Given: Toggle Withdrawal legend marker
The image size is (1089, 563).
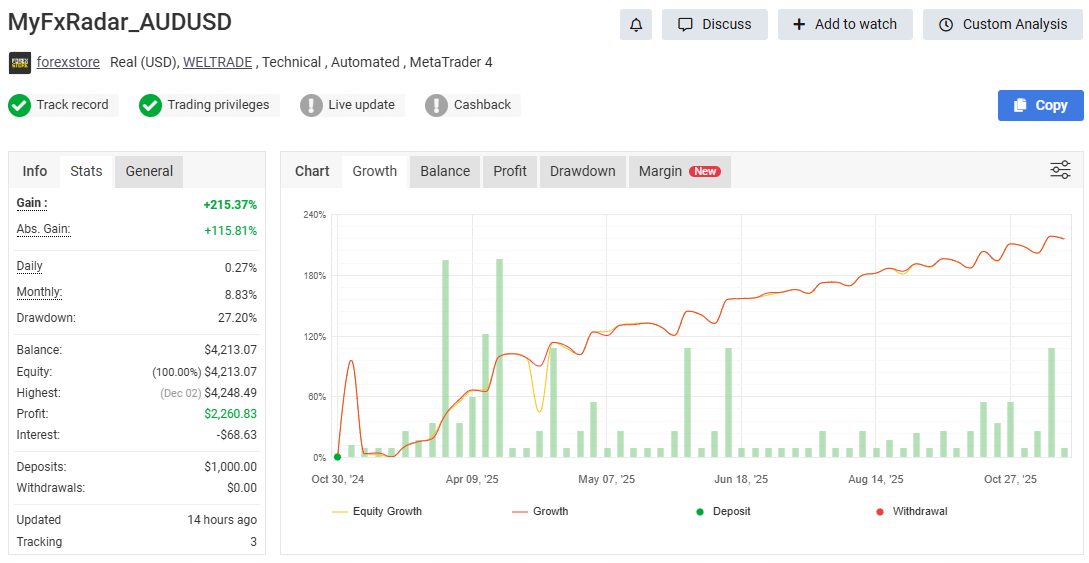Looking at the screenshot, I should tap(912, 512).
